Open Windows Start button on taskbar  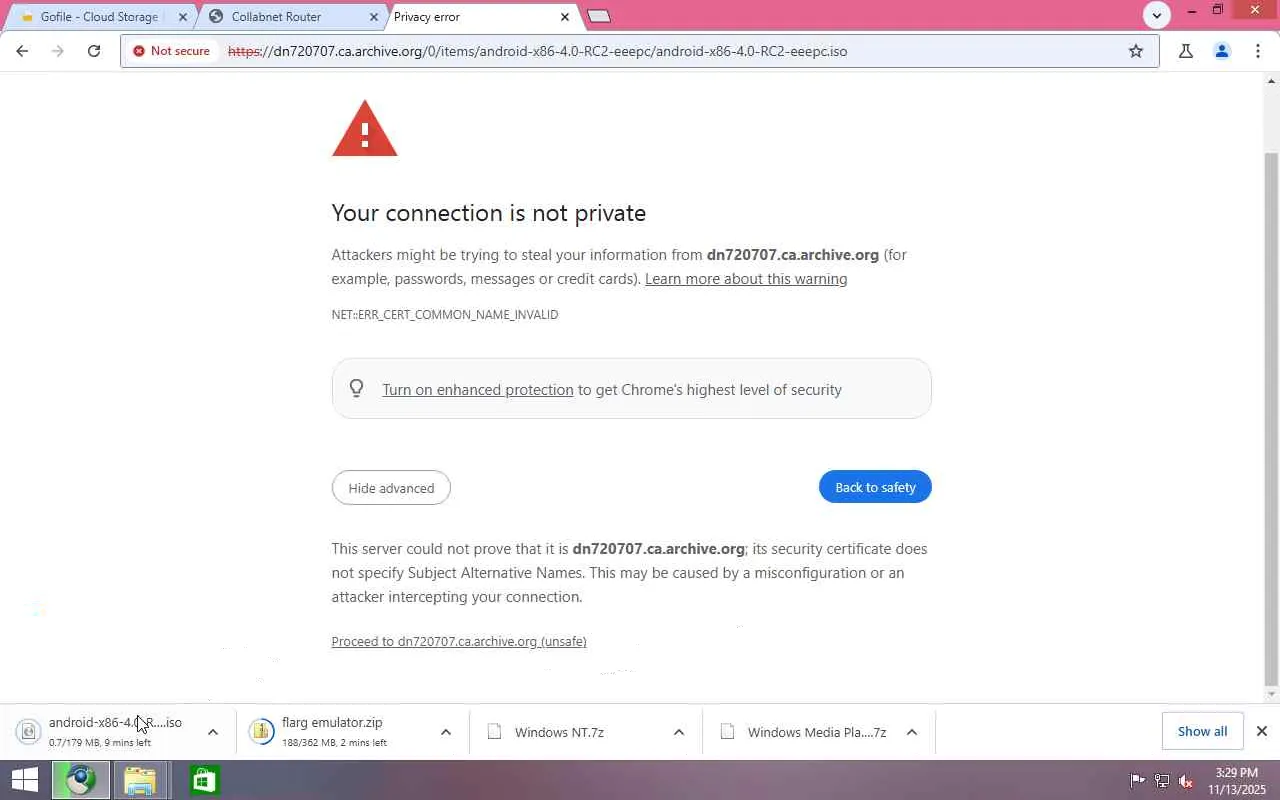pos(24,780)
